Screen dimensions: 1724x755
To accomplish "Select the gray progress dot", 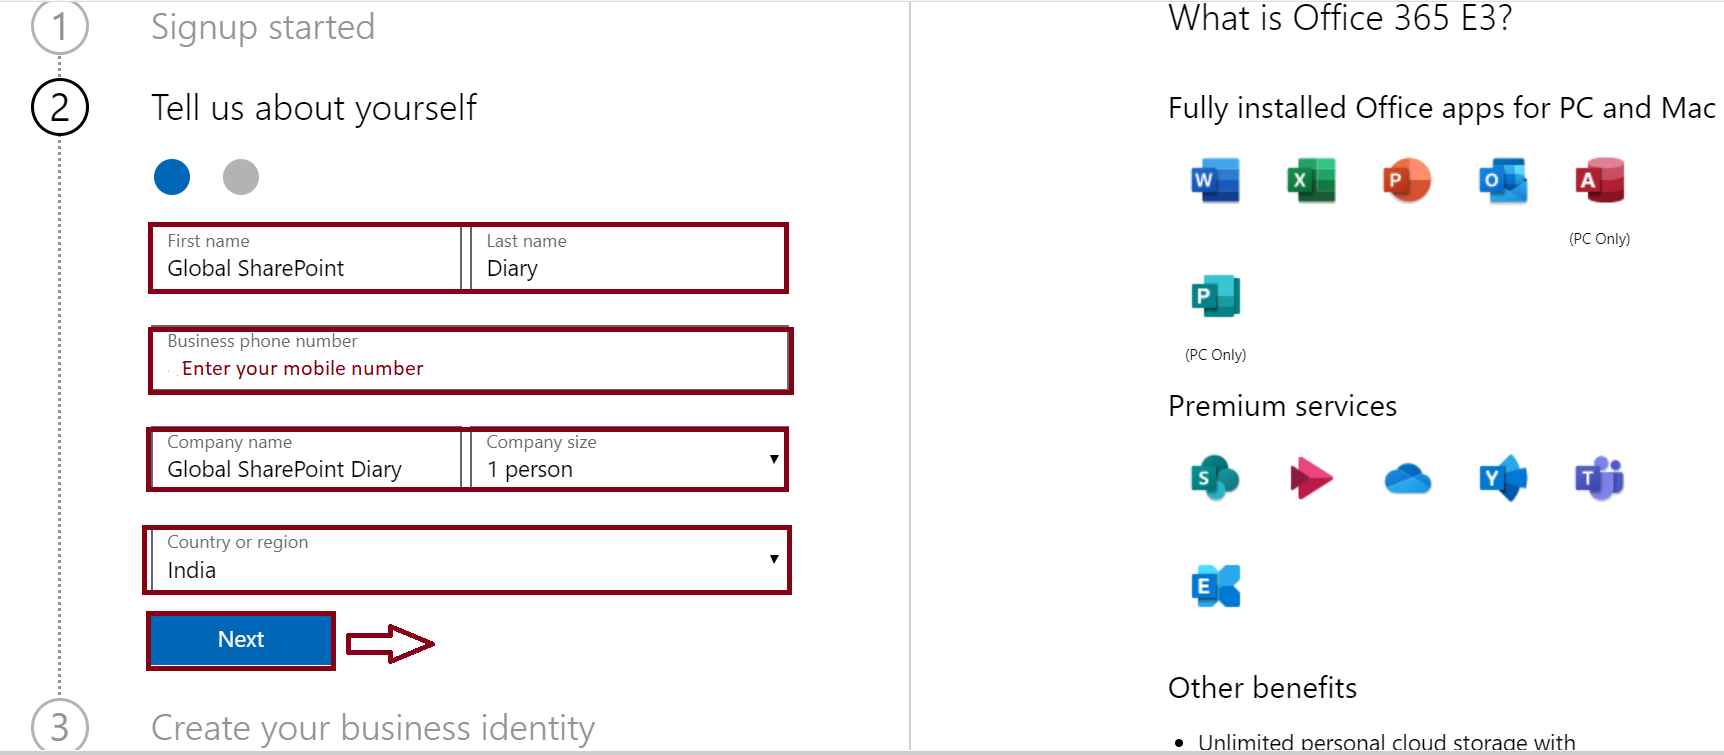I will 240,177.
